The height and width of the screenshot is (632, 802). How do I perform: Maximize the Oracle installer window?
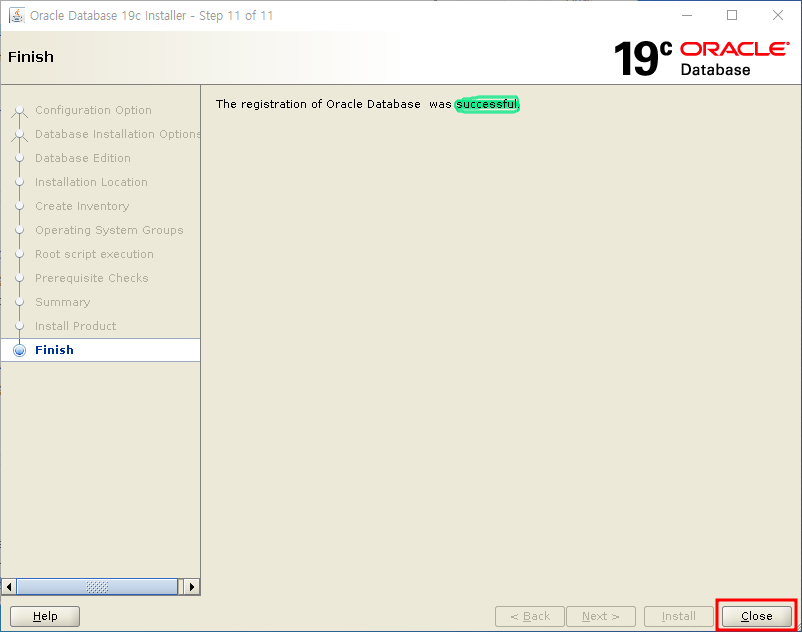coord(732,15)
